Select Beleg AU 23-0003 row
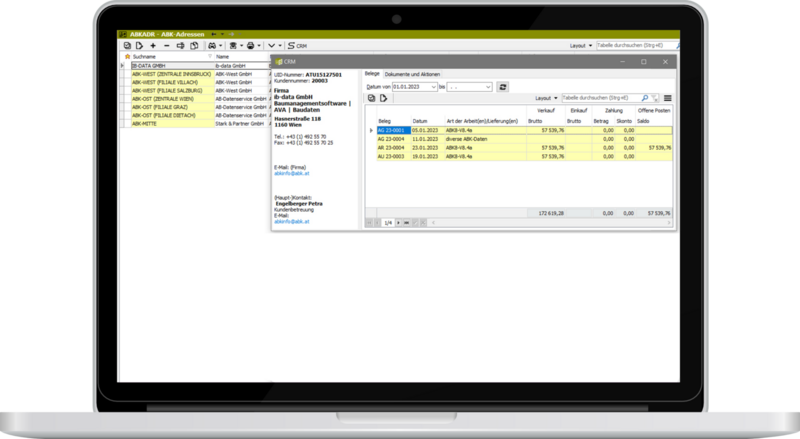800x439 pixels. coord(524,157)
